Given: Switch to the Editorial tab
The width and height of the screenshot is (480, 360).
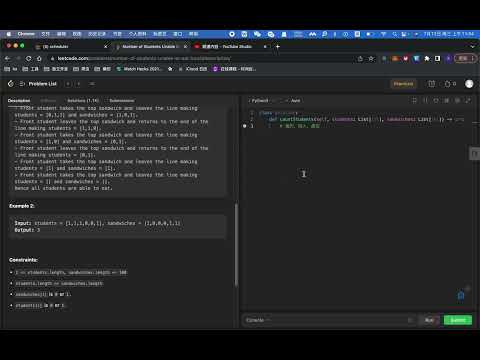Looking at the screenshot, I should (x=48, y=100).
